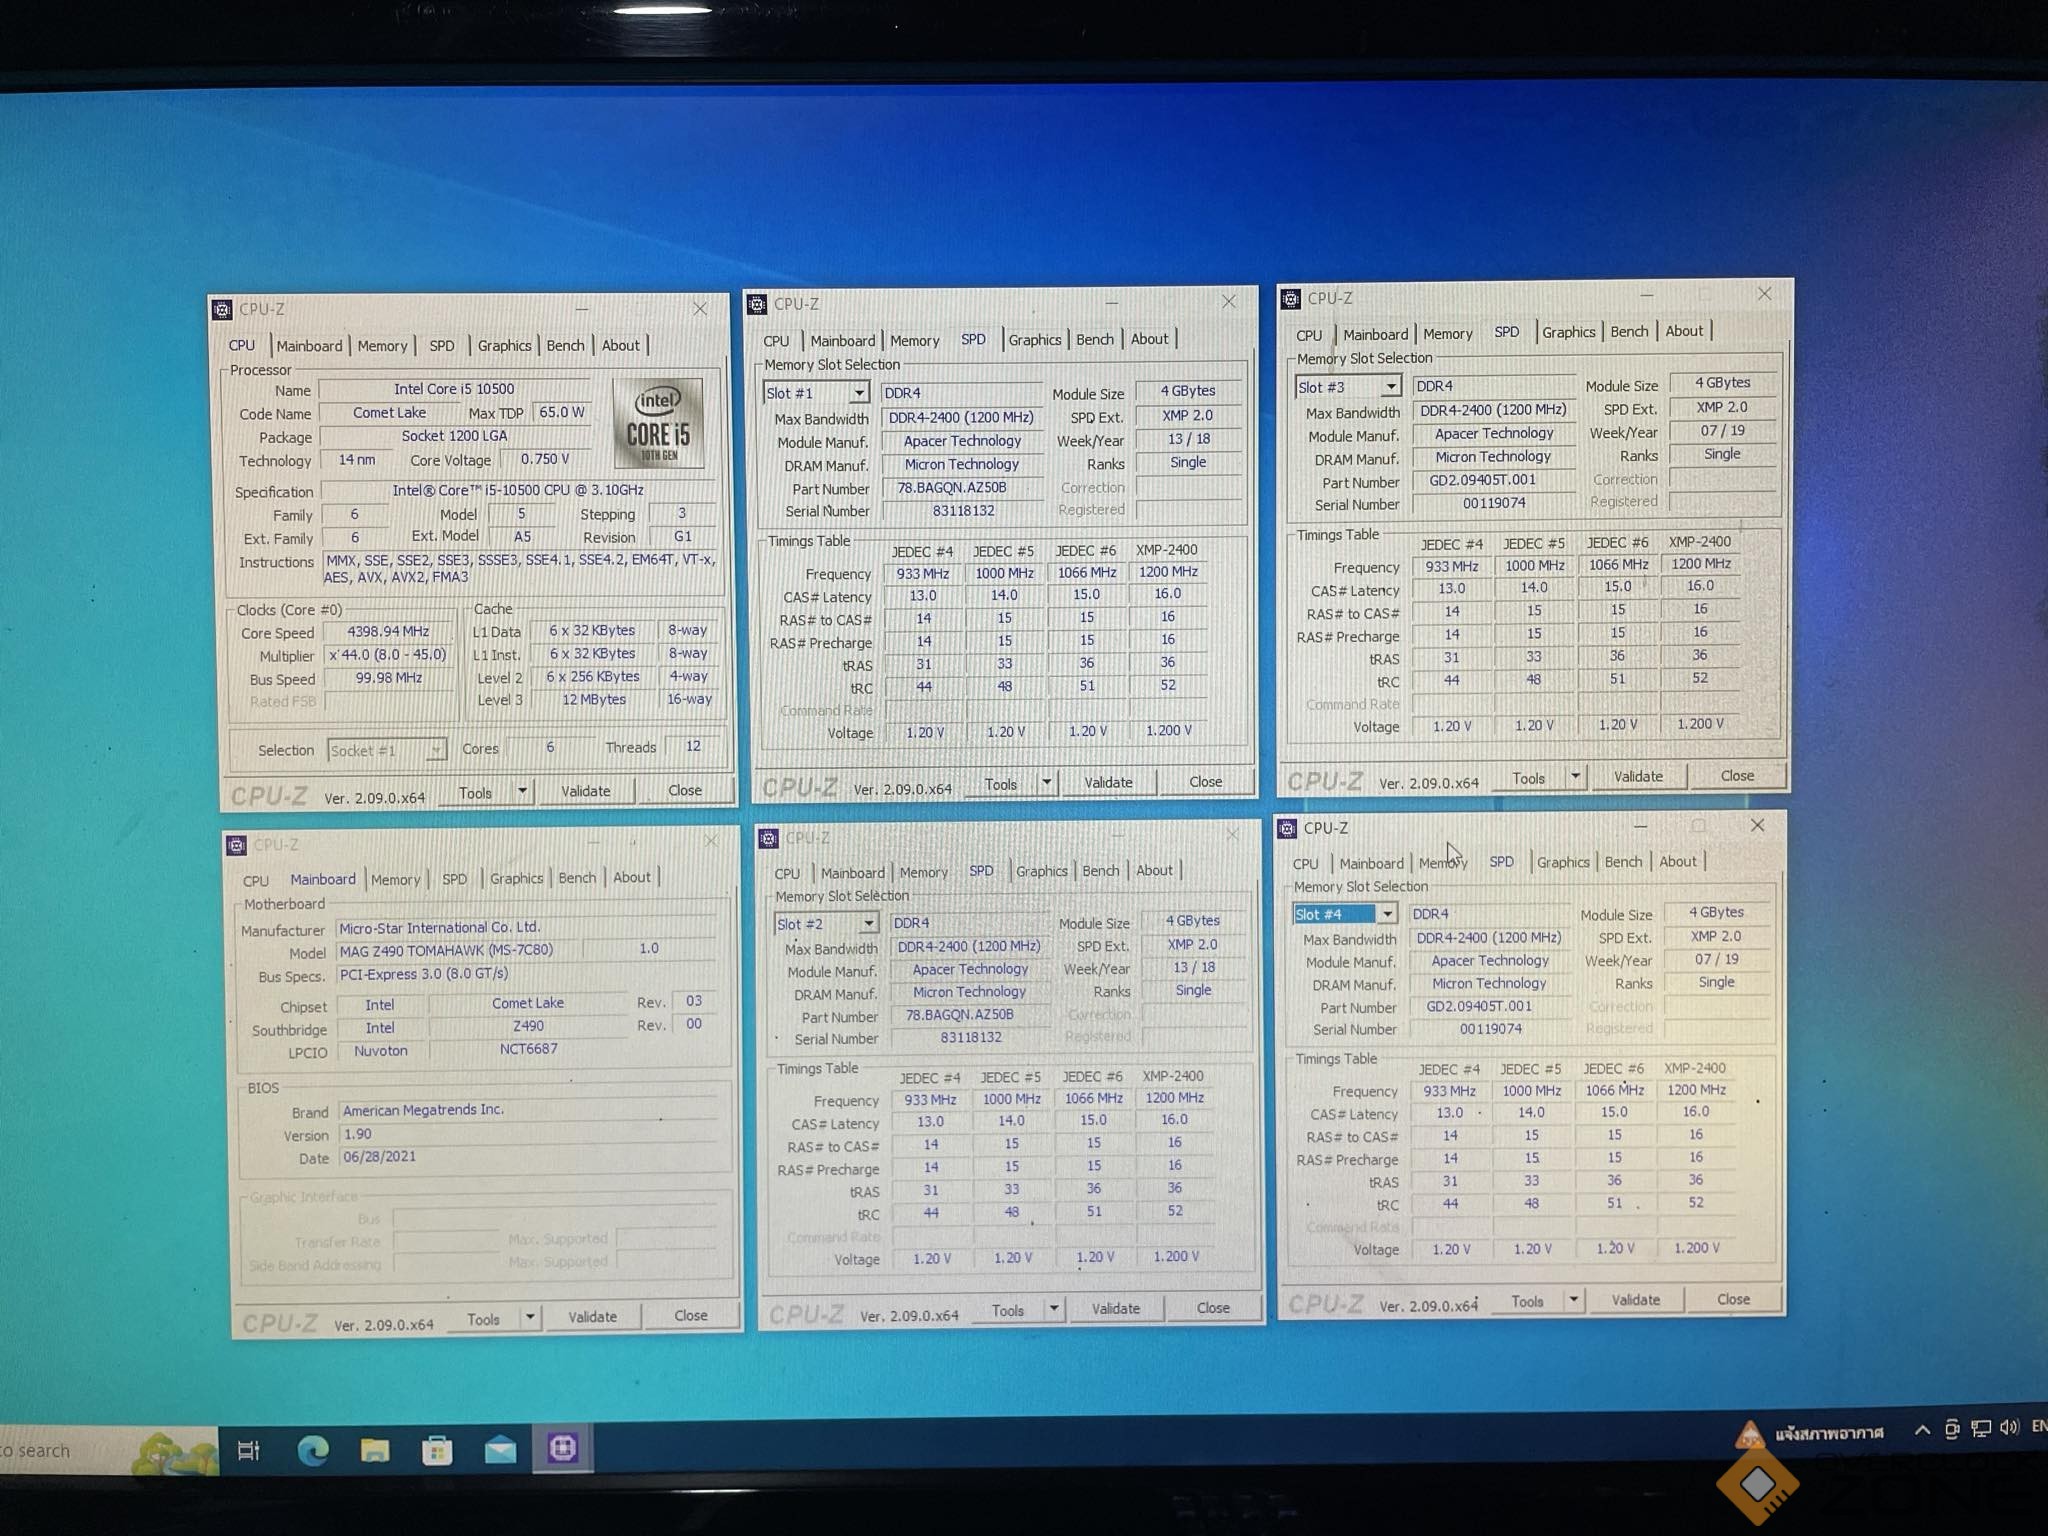Click Close button in the Slot #4 window
Screen dimensions: 2048x1536
click(1733, 1299)
